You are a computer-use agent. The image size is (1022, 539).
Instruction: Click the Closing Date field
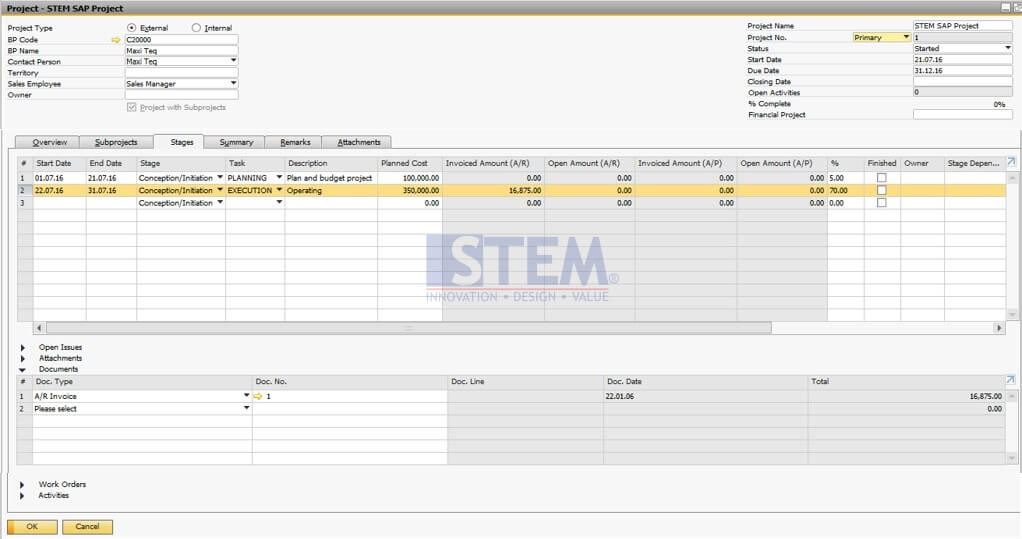point(963,81)
